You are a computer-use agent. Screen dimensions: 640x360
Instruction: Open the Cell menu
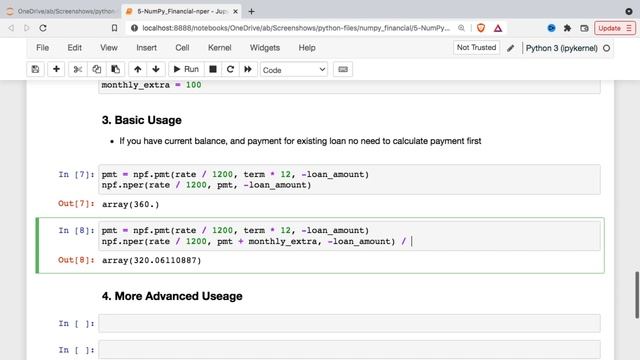click(x=182, y=48)
